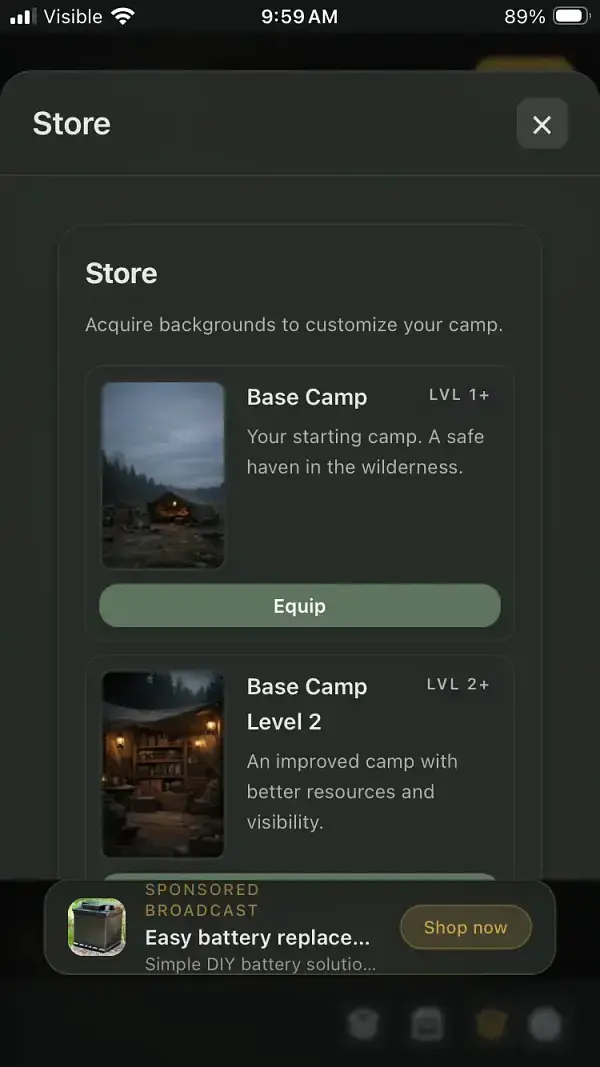Image resolution: width=600 pixels, height=1067 pixels.
Task: Select the LVL 1+ badge
Action: click(x=459, y=395)
